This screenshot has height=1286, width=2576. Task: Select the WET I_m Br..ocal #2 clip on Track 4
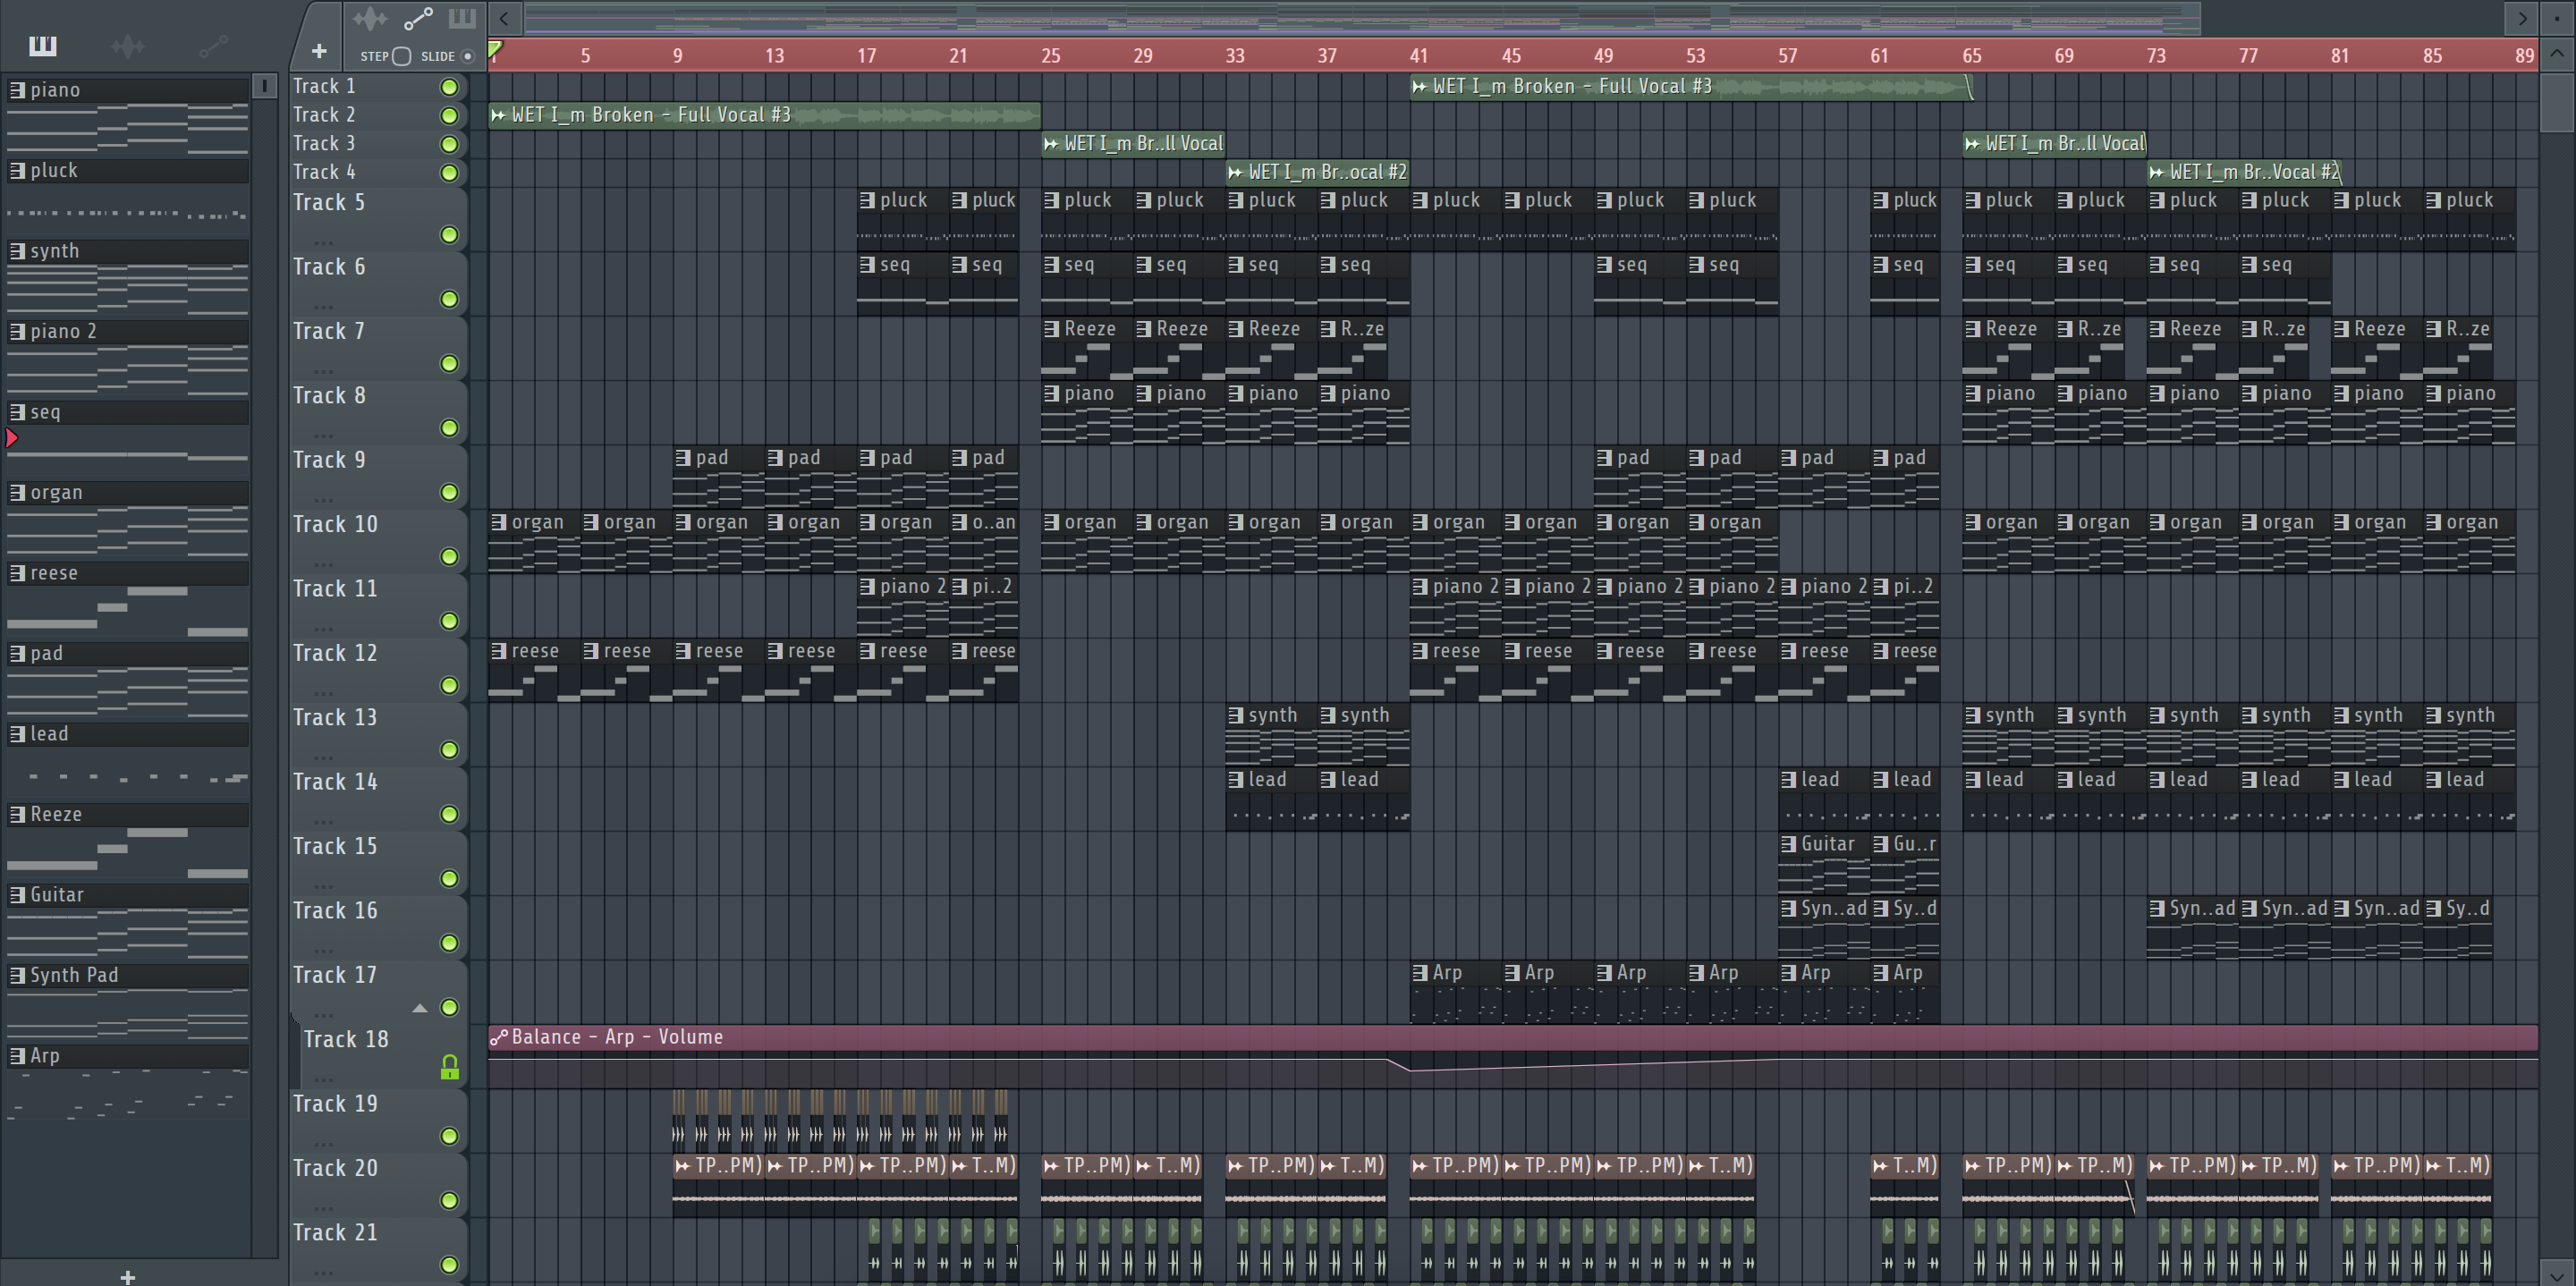pyautogui.click(x=1317, y=172)
